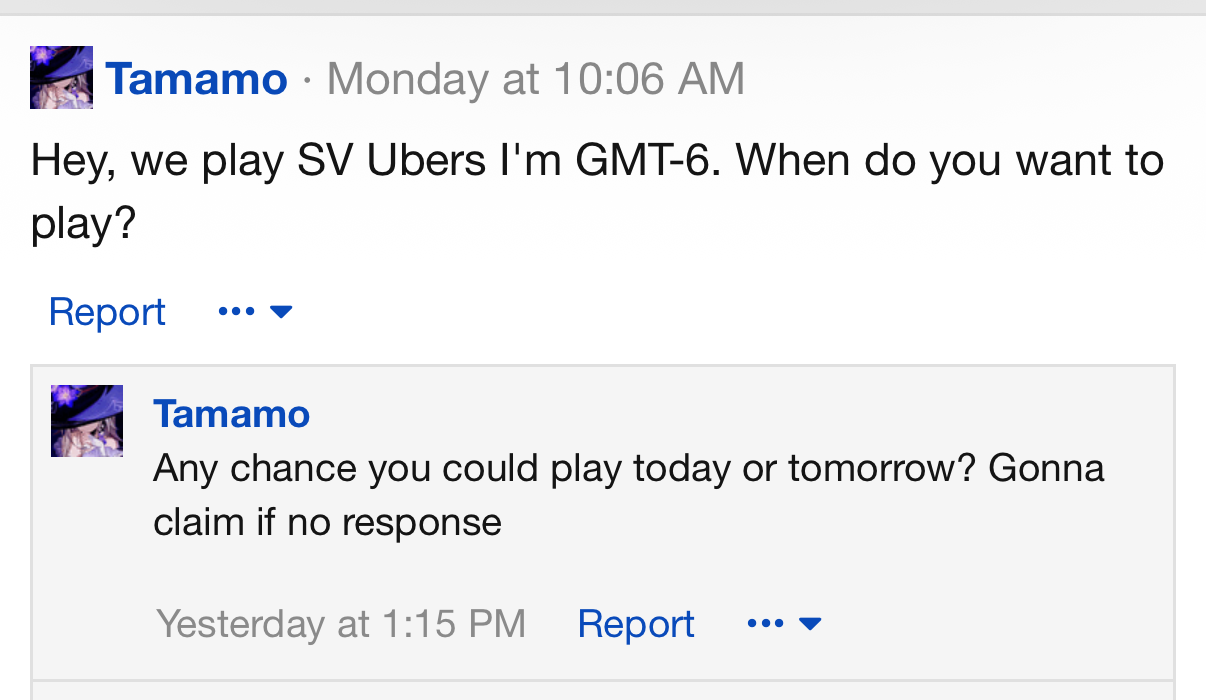1206x700 pixels.
Task: Click the three-dot icon in the comment footer
Action: pyautogui.click(x=765, y=624)
